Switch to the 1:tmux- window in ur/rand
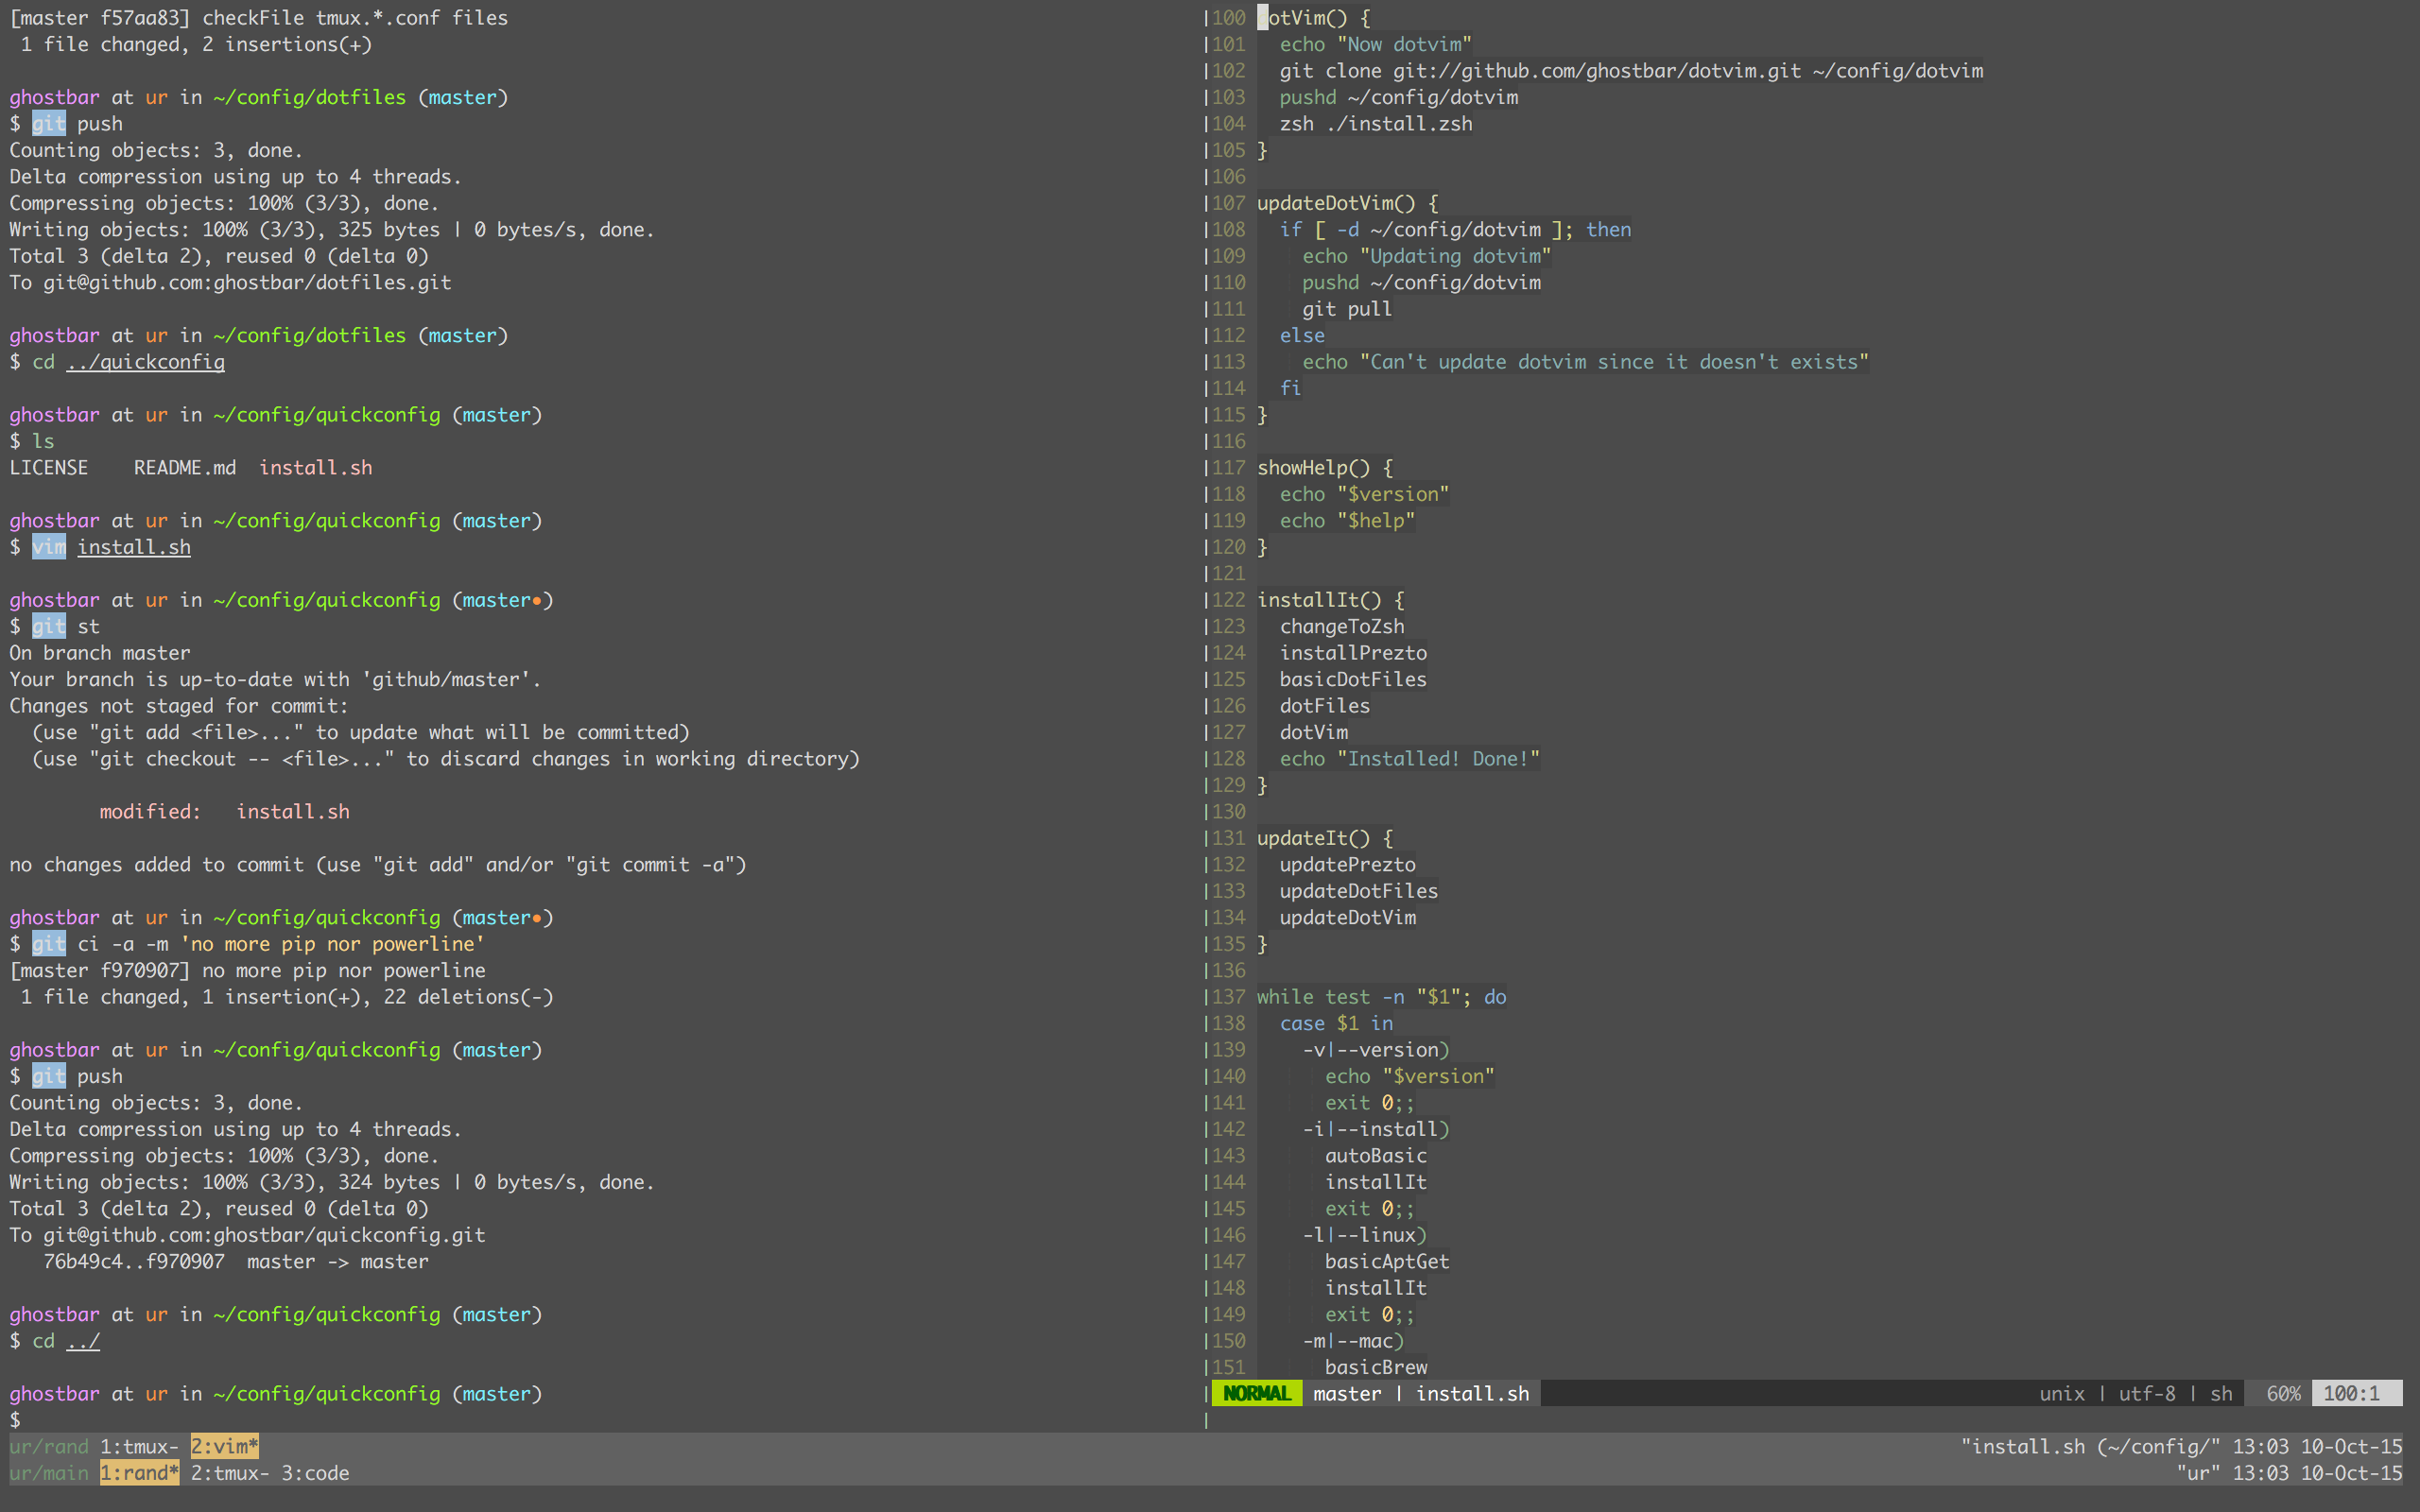This screenshot has height=1512, width=2420. [x=139, y=1446]
